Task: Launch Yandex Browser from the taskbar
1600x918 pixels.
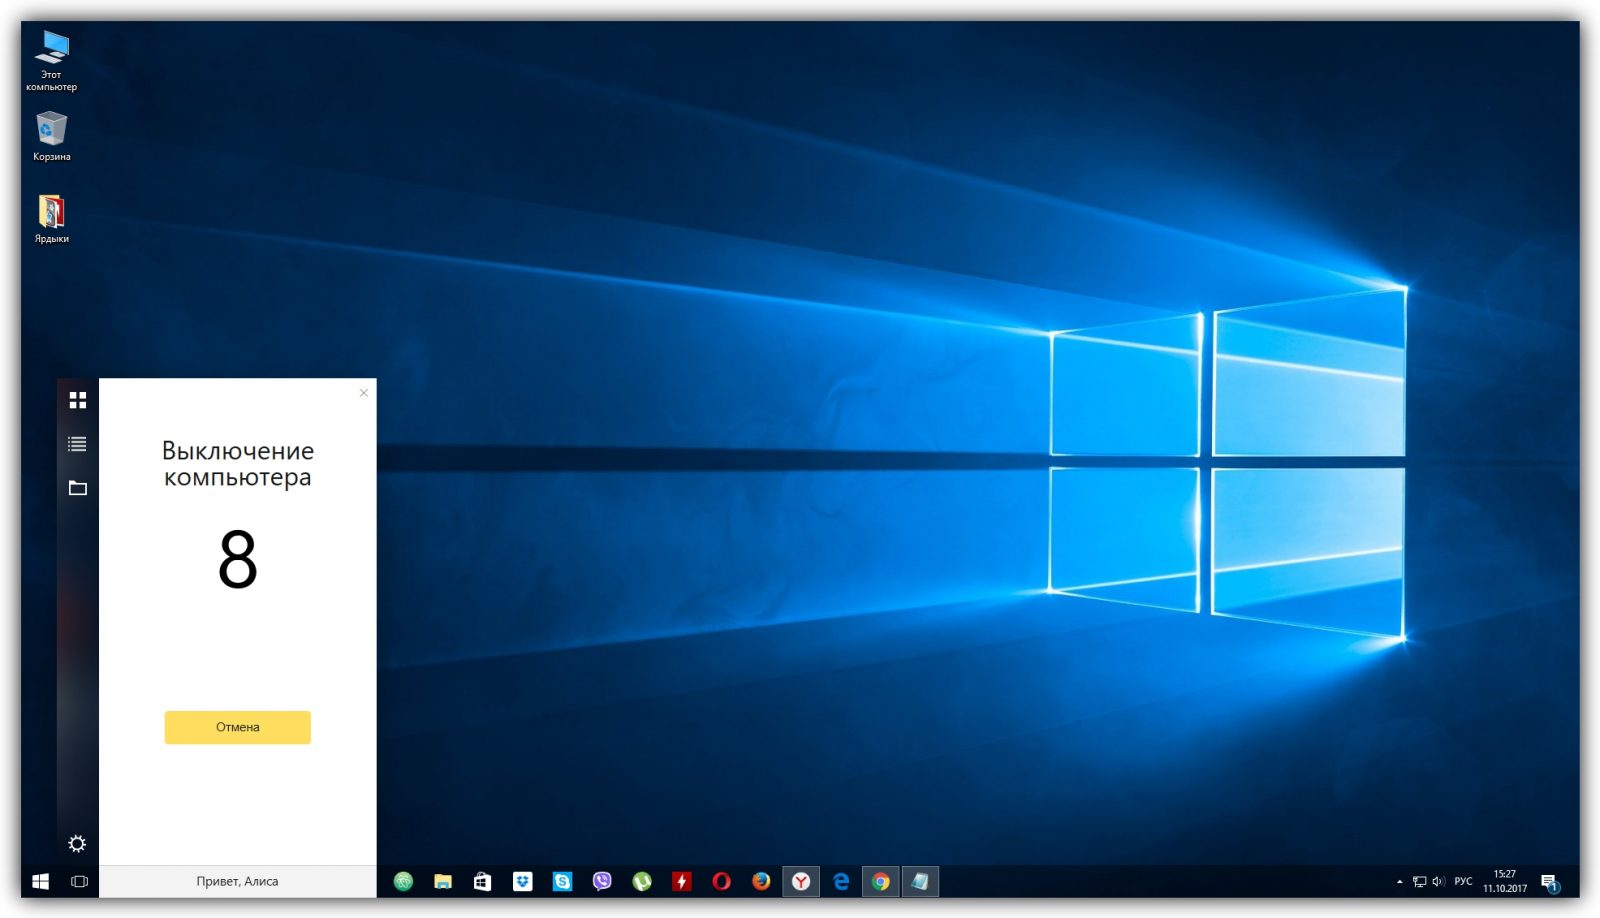Action: point(801,881)
